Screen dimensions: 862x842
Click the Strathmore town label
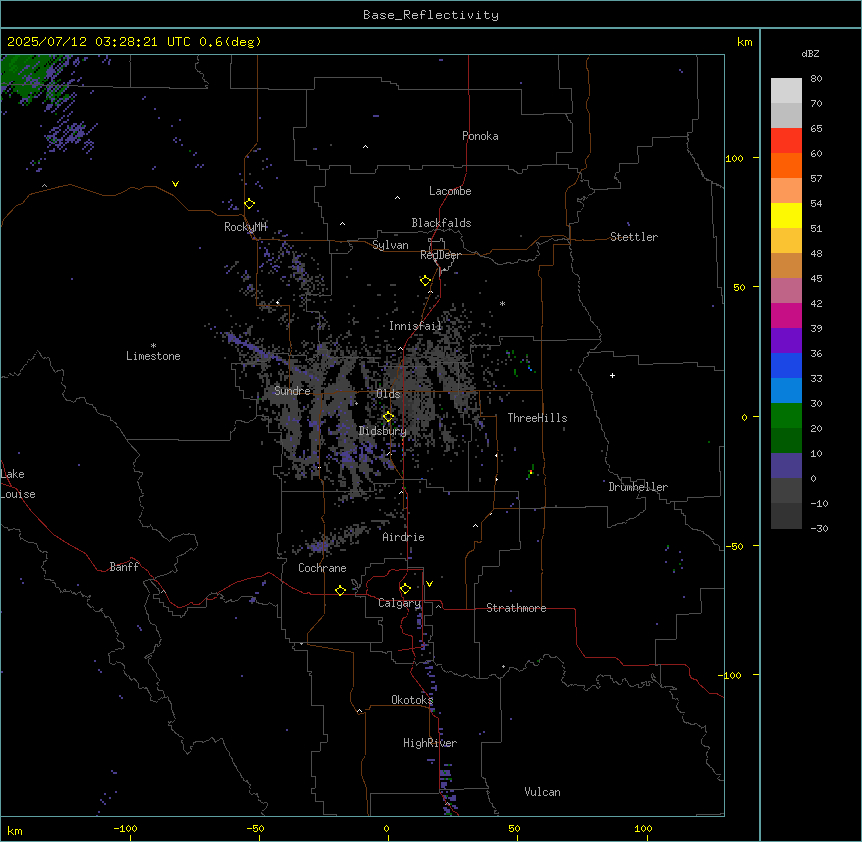516,608
